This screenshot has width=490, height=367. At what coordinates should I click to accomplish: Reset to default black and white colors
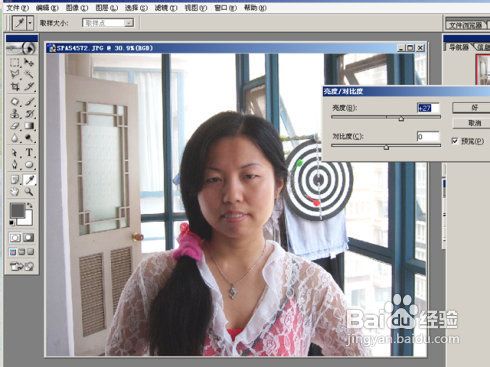point(12,222)
